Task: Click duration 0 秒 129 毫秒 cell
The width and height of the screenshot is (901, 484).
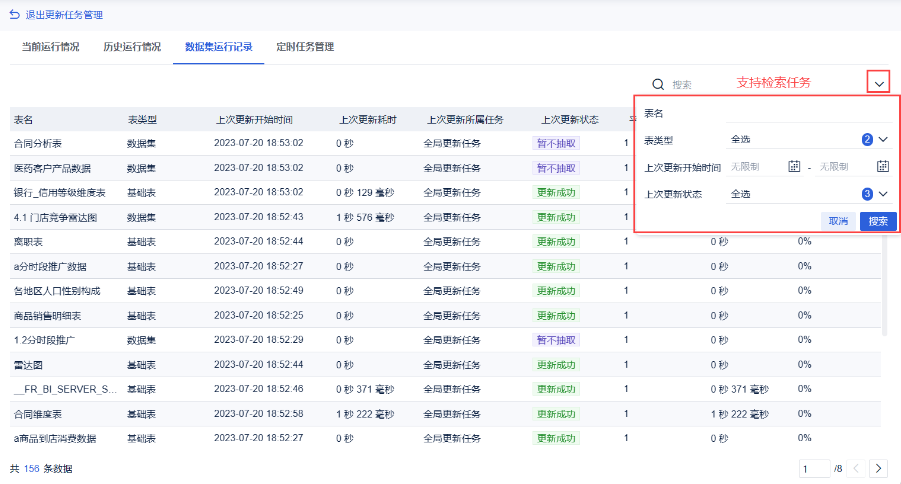Action: pyautogui.click(x=365, y=193)
